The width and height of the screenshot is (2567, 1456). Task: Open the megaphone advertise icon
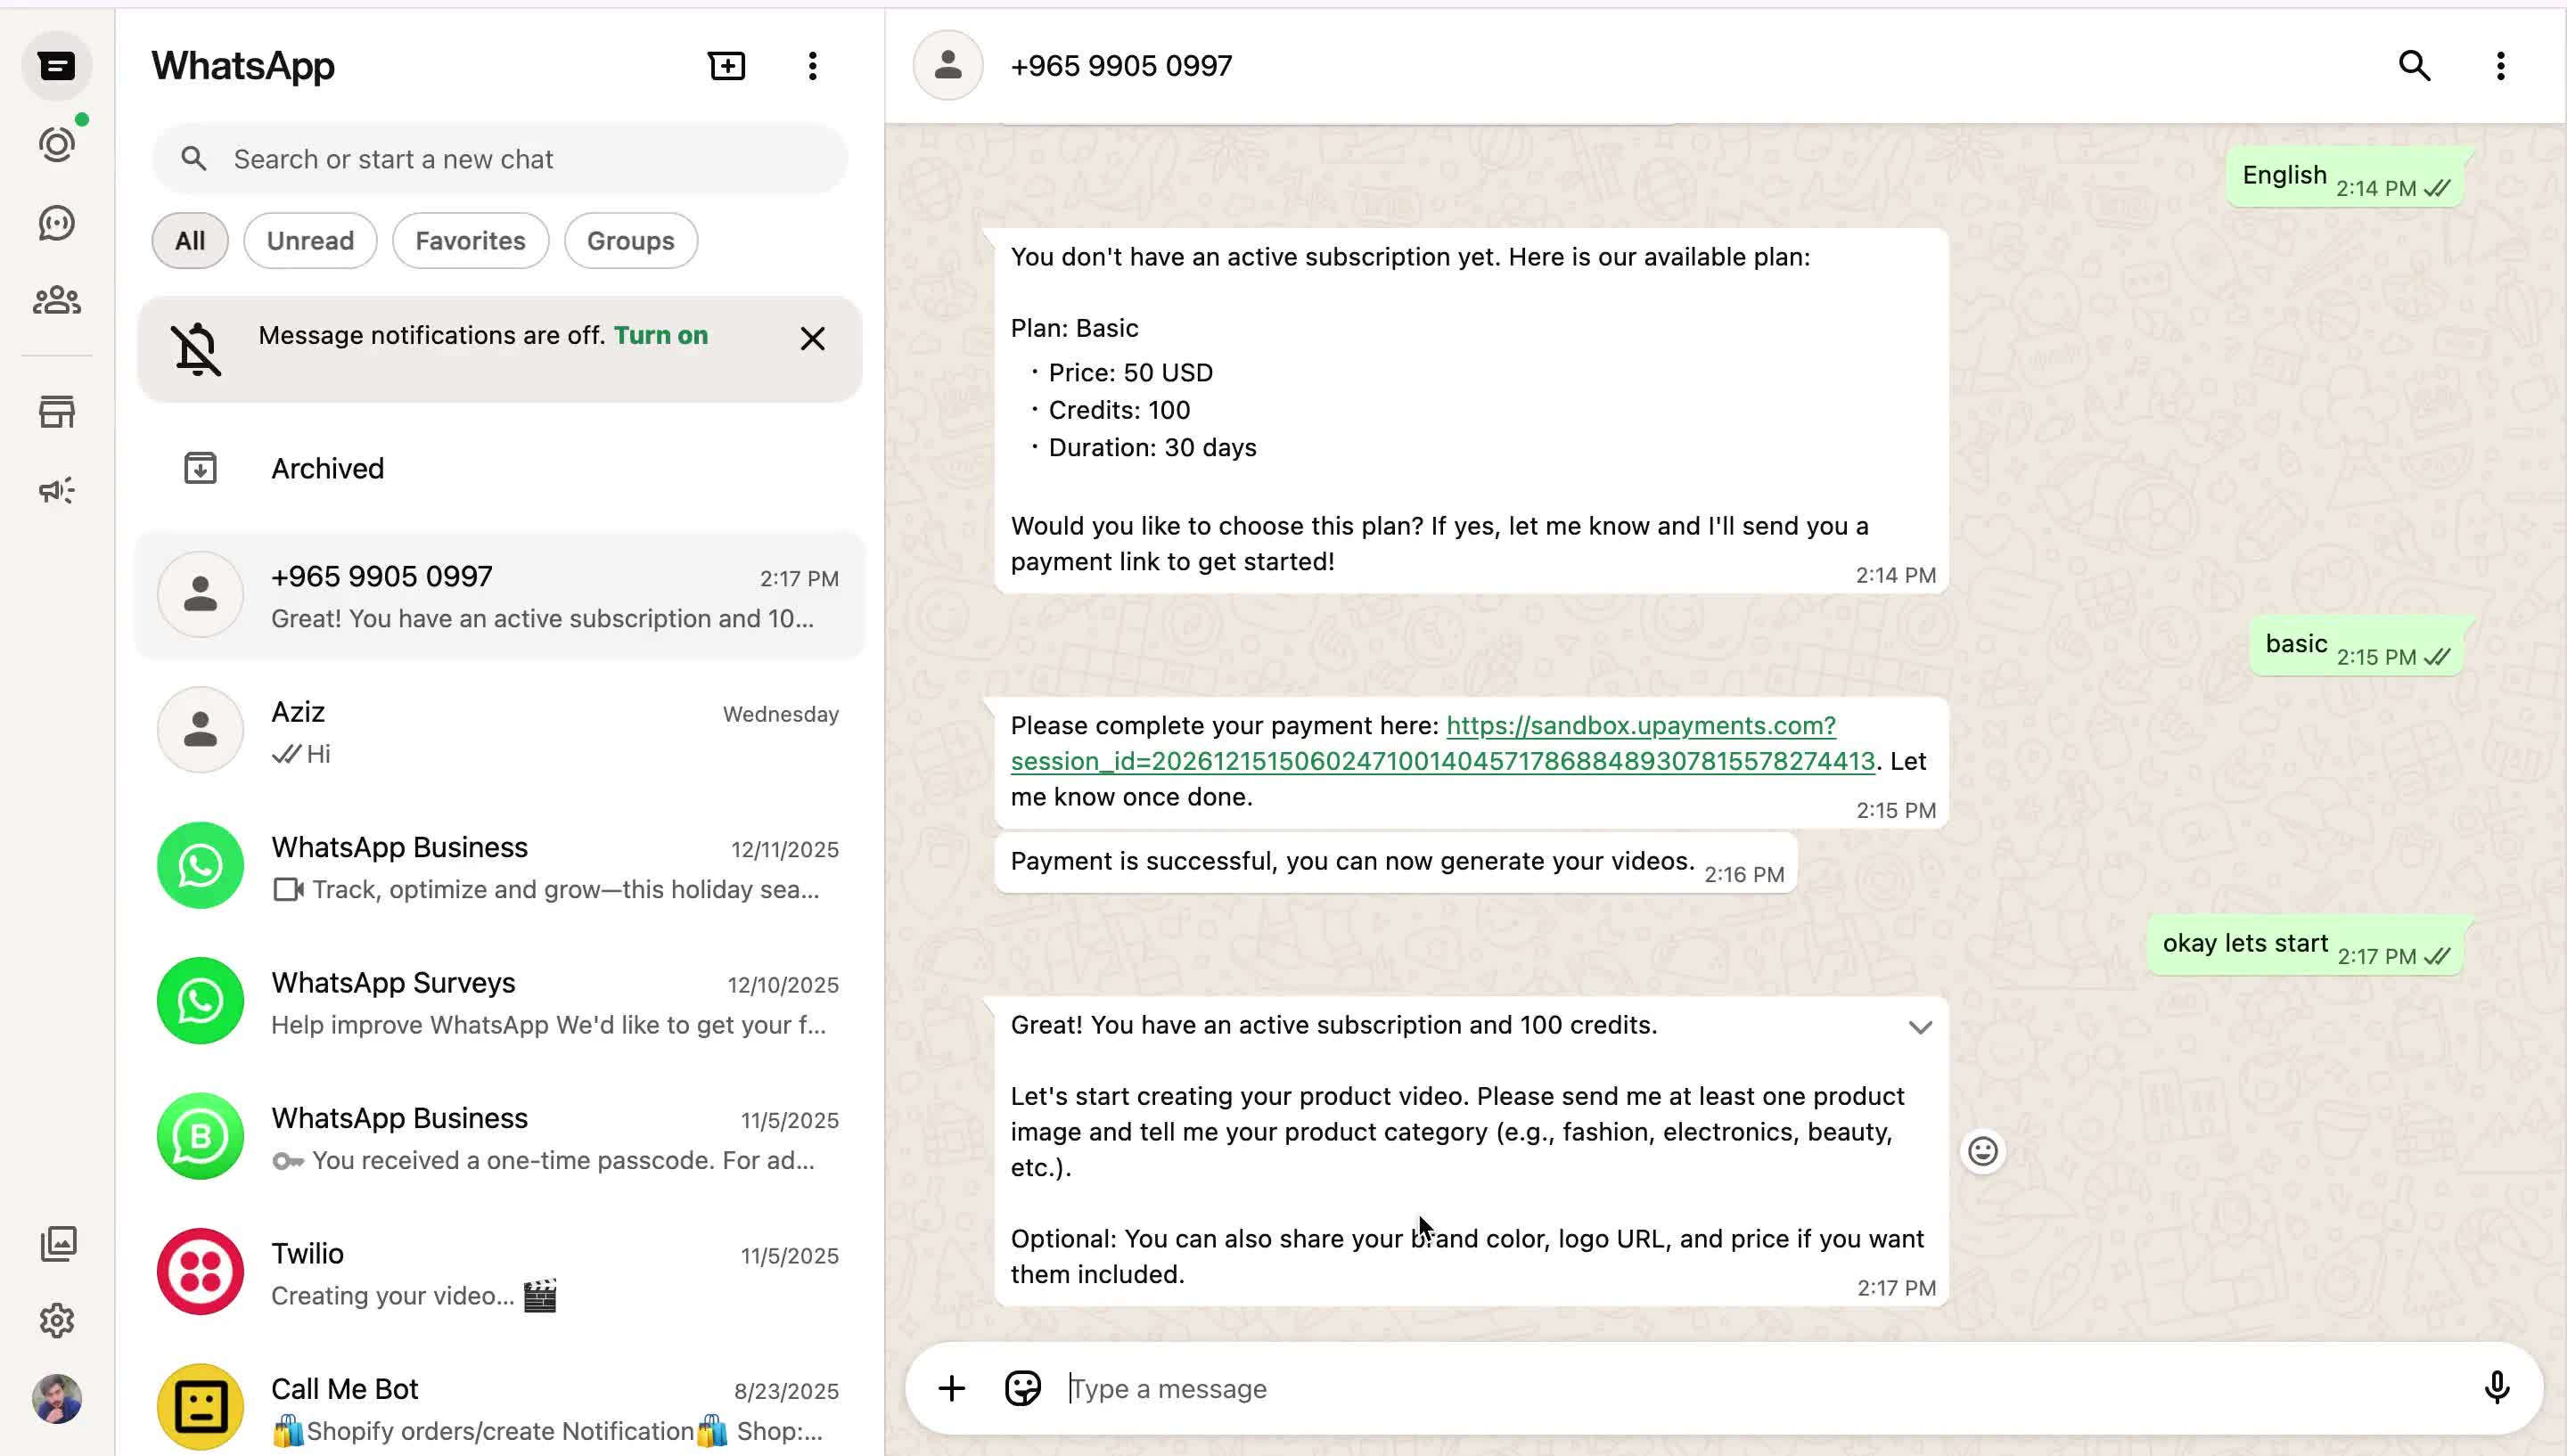coord(57,490)
